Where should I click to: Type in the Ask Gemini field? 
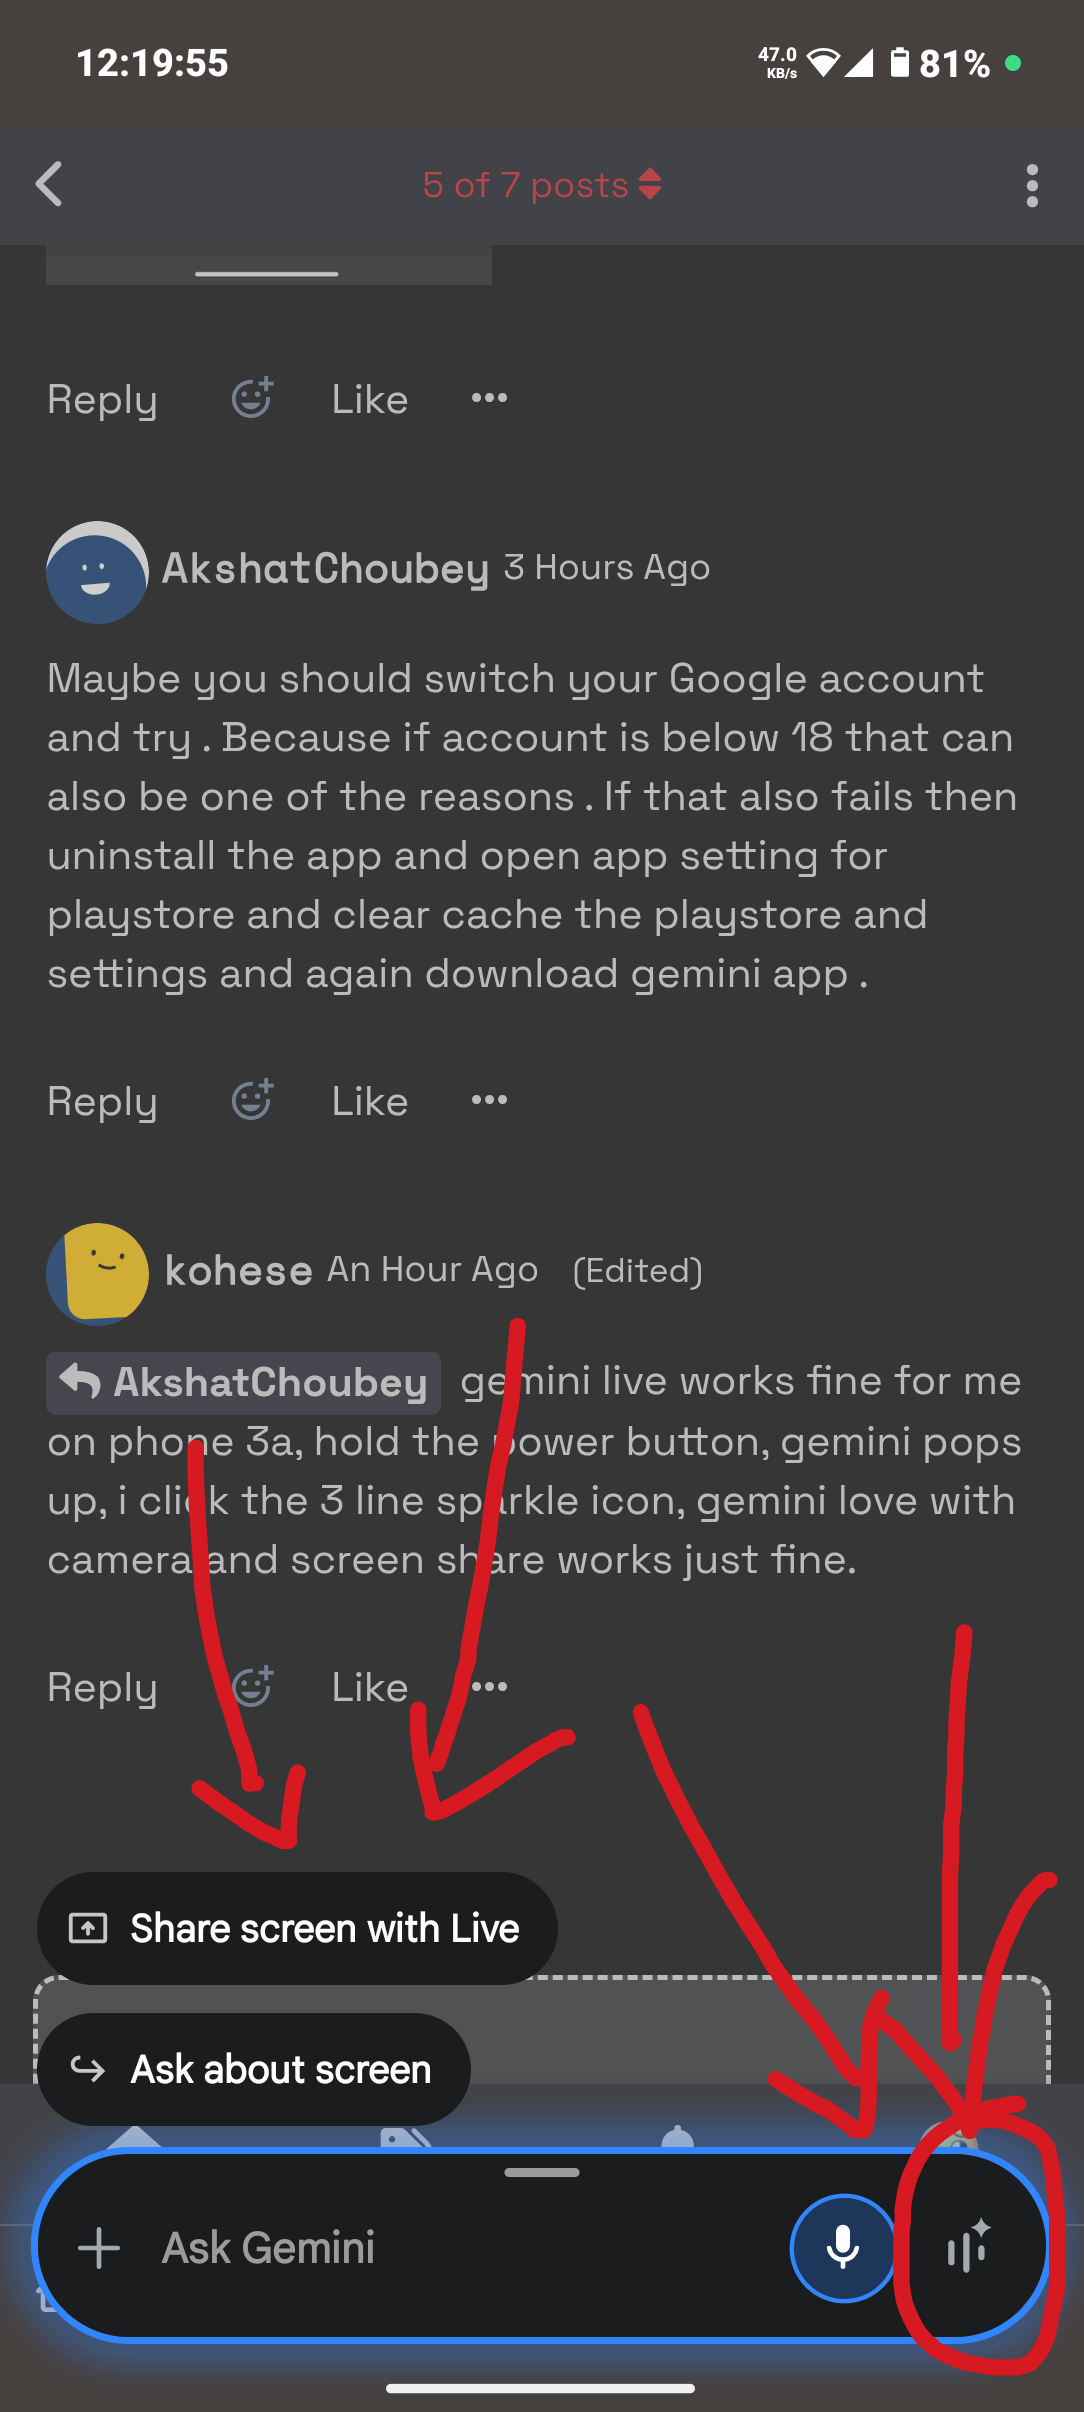pos(450,2248)
